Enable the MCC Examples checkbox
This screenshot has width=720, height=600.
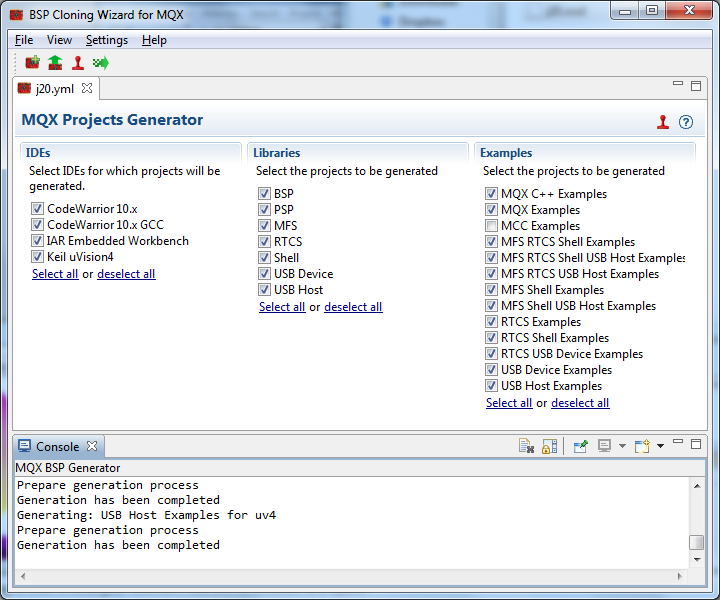click(491, 225)
